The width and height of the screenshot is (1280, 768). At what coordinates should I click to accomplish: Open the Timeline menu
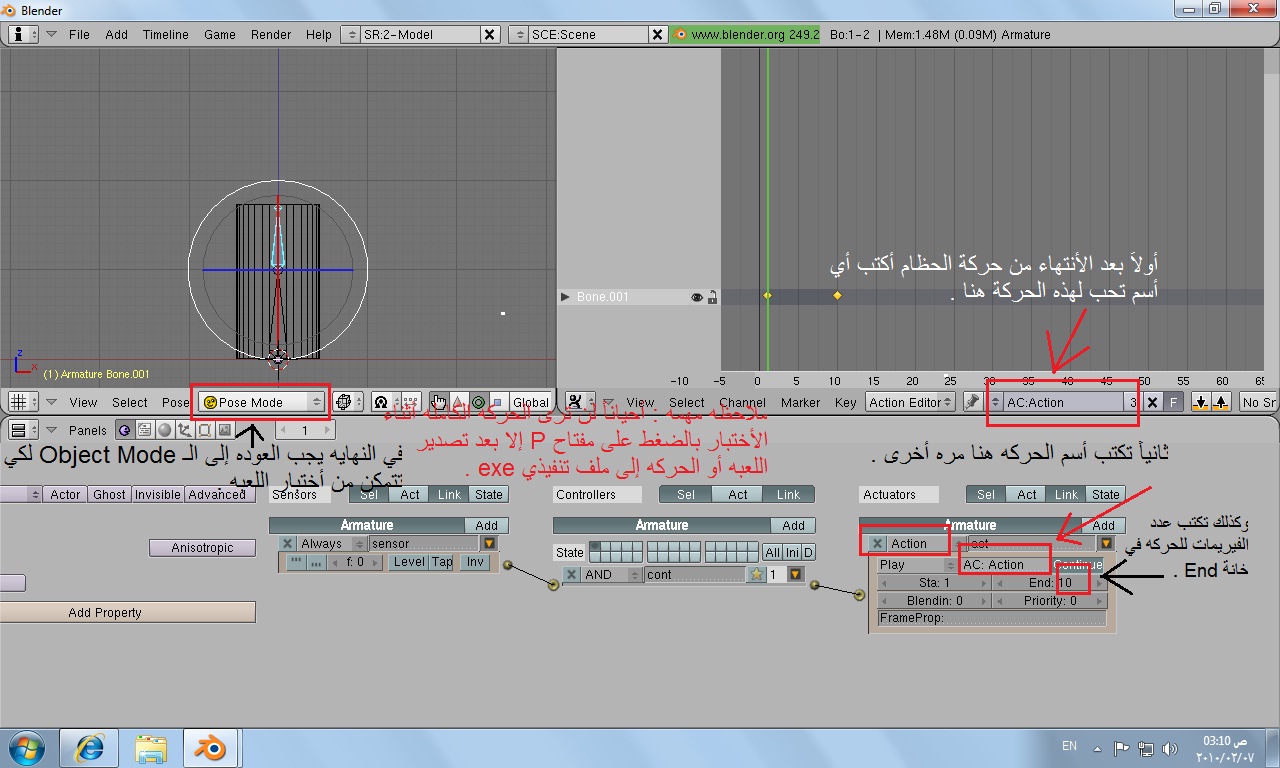pyautogui.click(x=166, y=34)
